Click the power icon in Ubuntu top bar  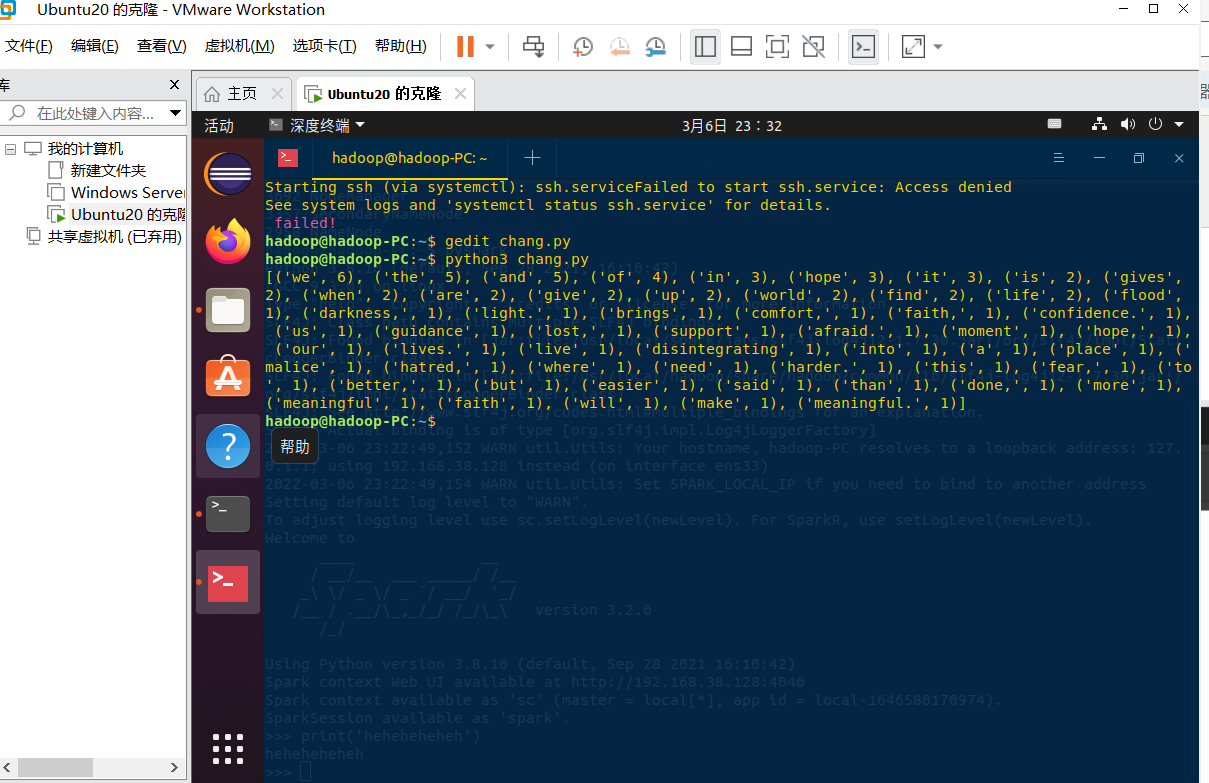[1155, 125]
